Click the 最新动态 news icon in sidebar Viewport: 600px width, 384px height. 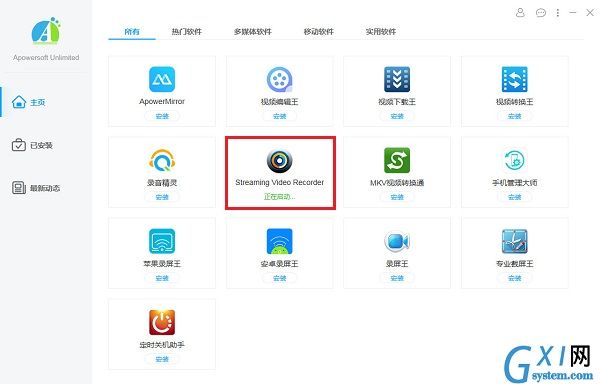tap(19, 188)
